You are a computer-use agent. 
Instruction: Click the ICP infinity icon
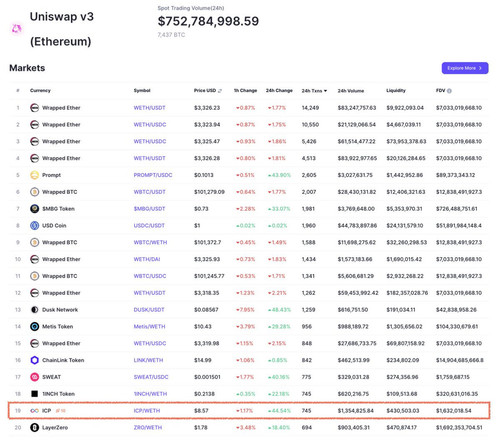point(34,411)
